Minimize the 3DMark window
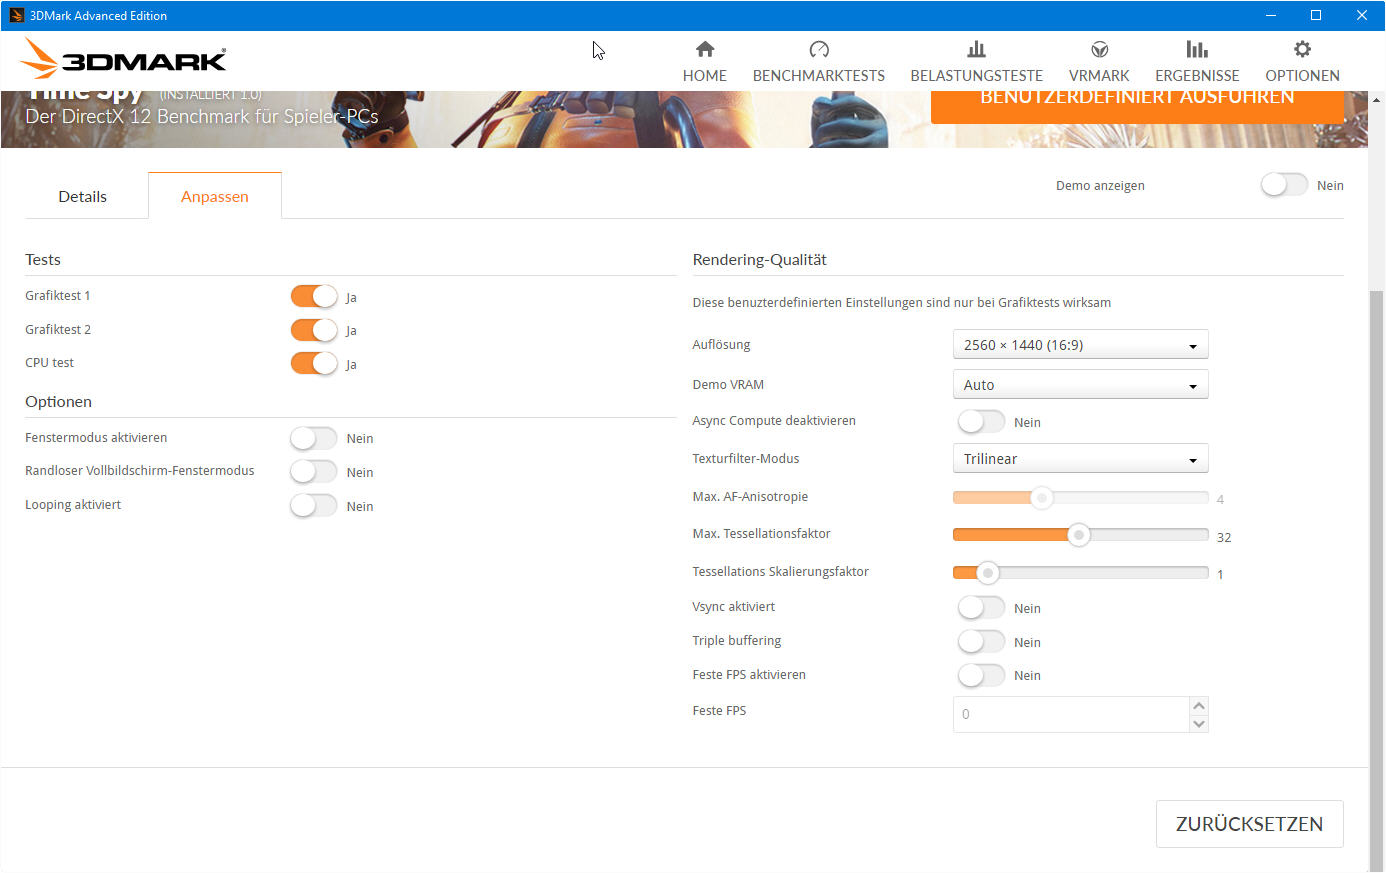 click(1271, 15)
